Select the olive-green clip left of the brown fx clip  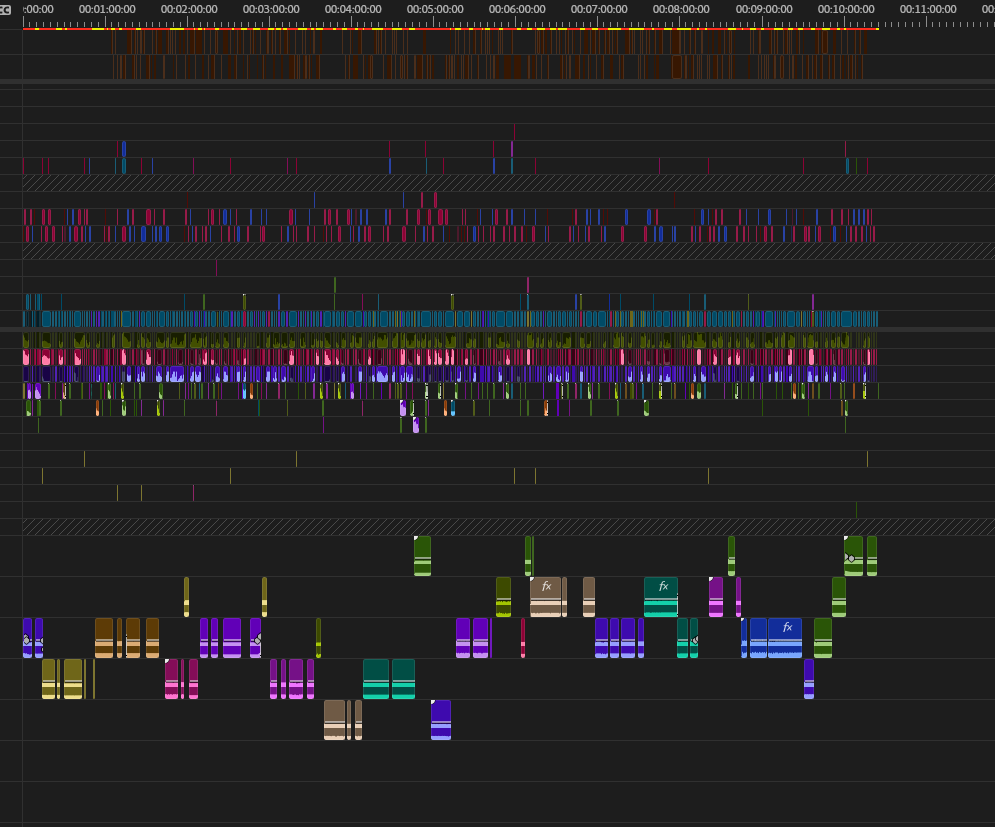pyautogui.click(x=503, y=597)
